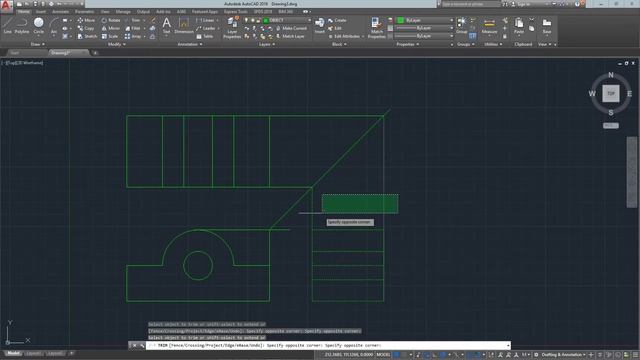Image resolution: width=640 pixels, height=360 pixels.
Task: Expand the Properties panel
Action: pos(407,44)
